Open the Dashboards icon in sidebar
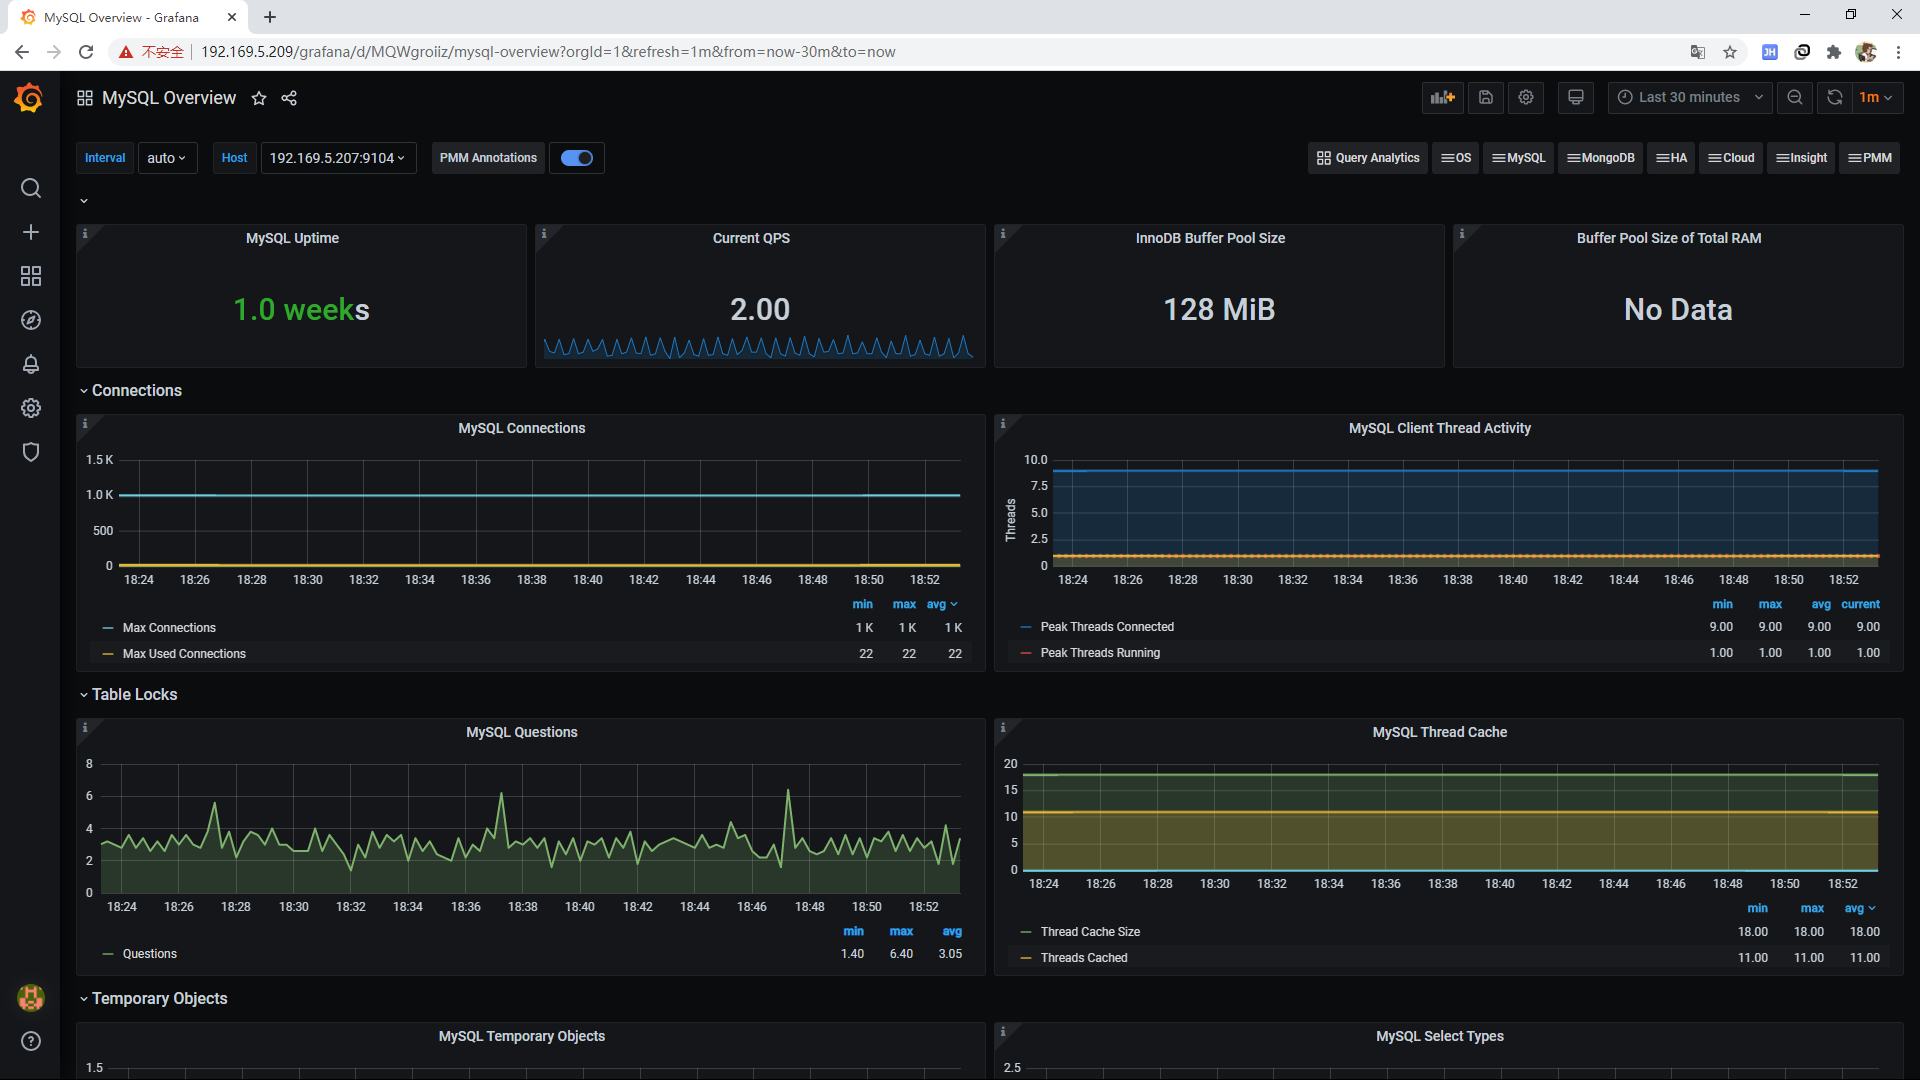This screenshot has width=1920, height=1080. pyautogui.click(x=31, y=276)
